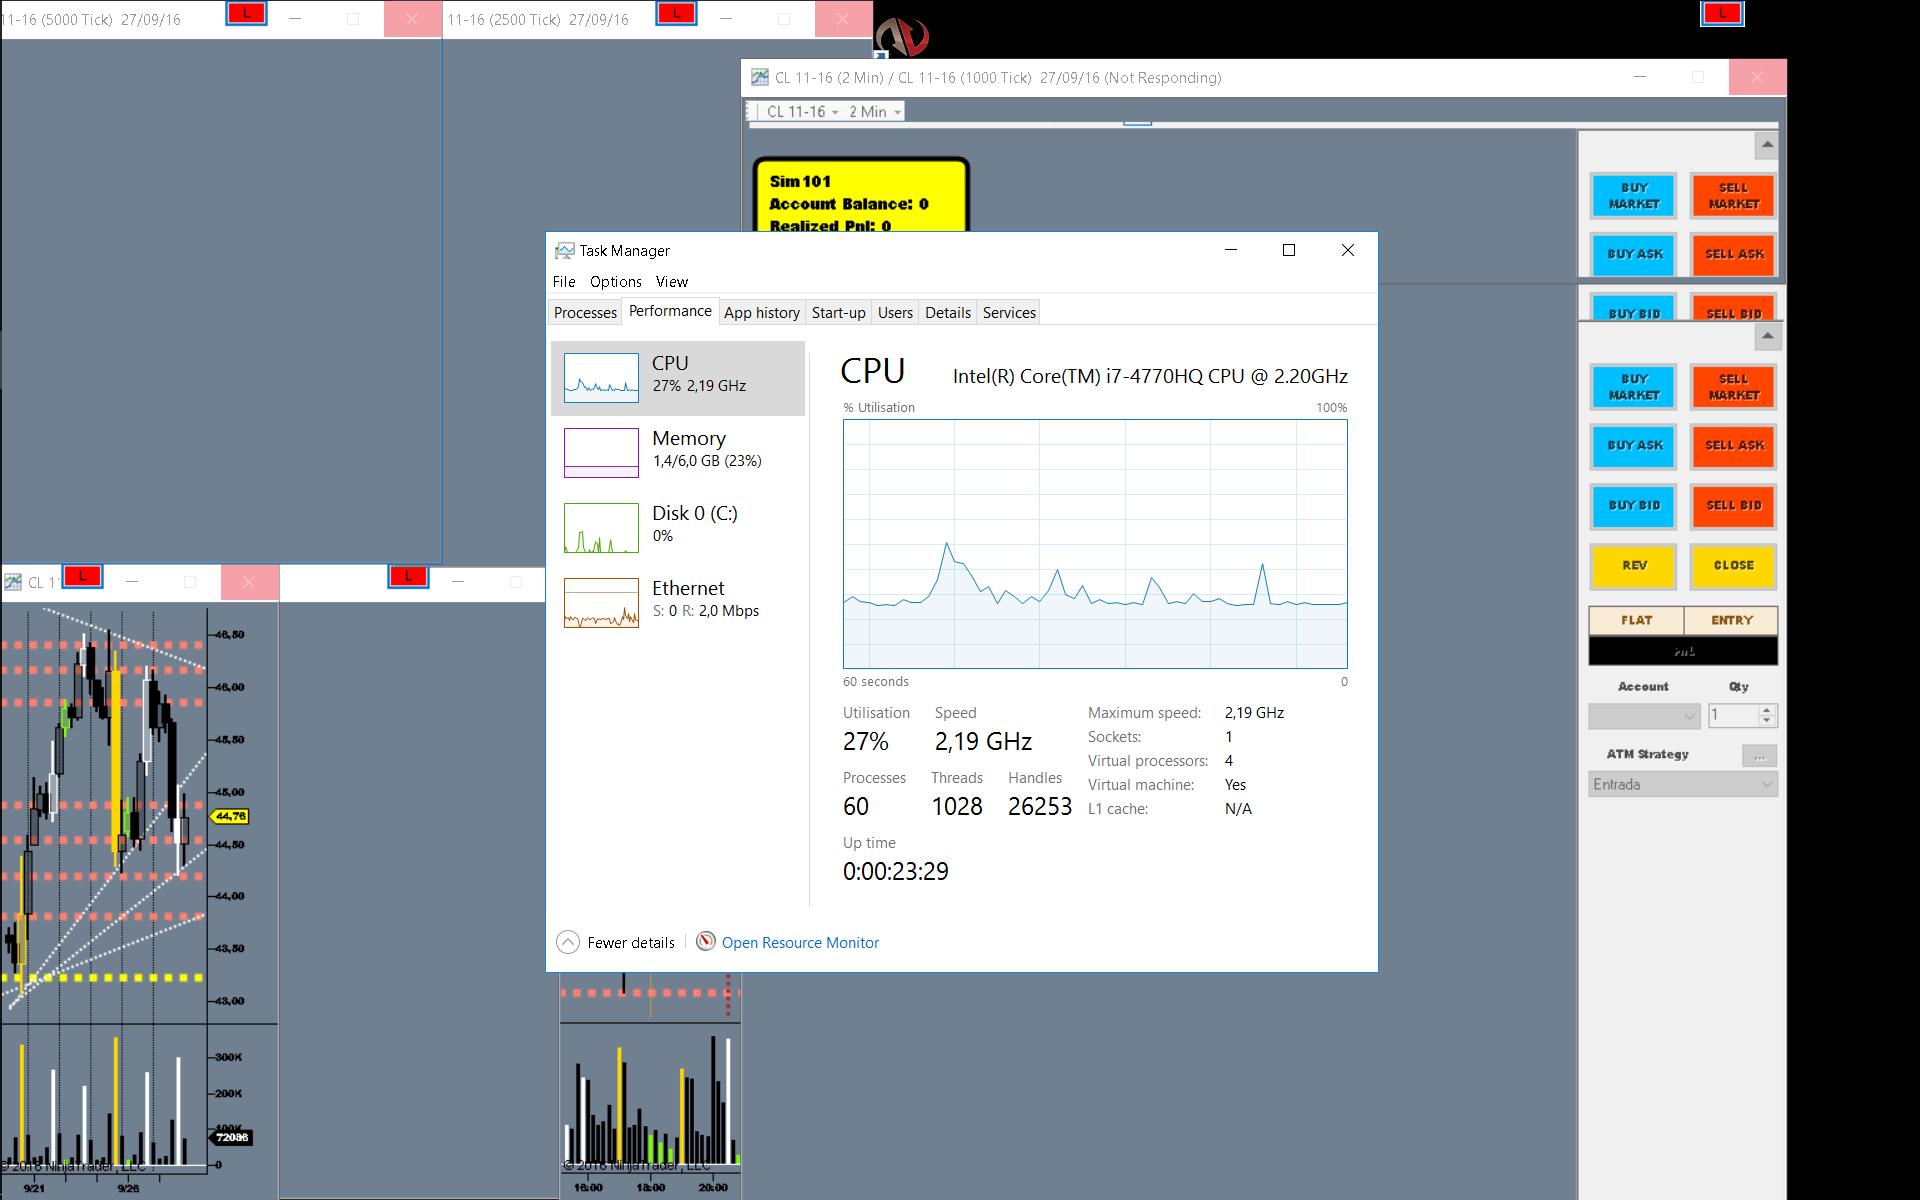Expand the ATM Strategy Entrada dropdown
This screenshot has height=1200, width=1920.
1682,784
